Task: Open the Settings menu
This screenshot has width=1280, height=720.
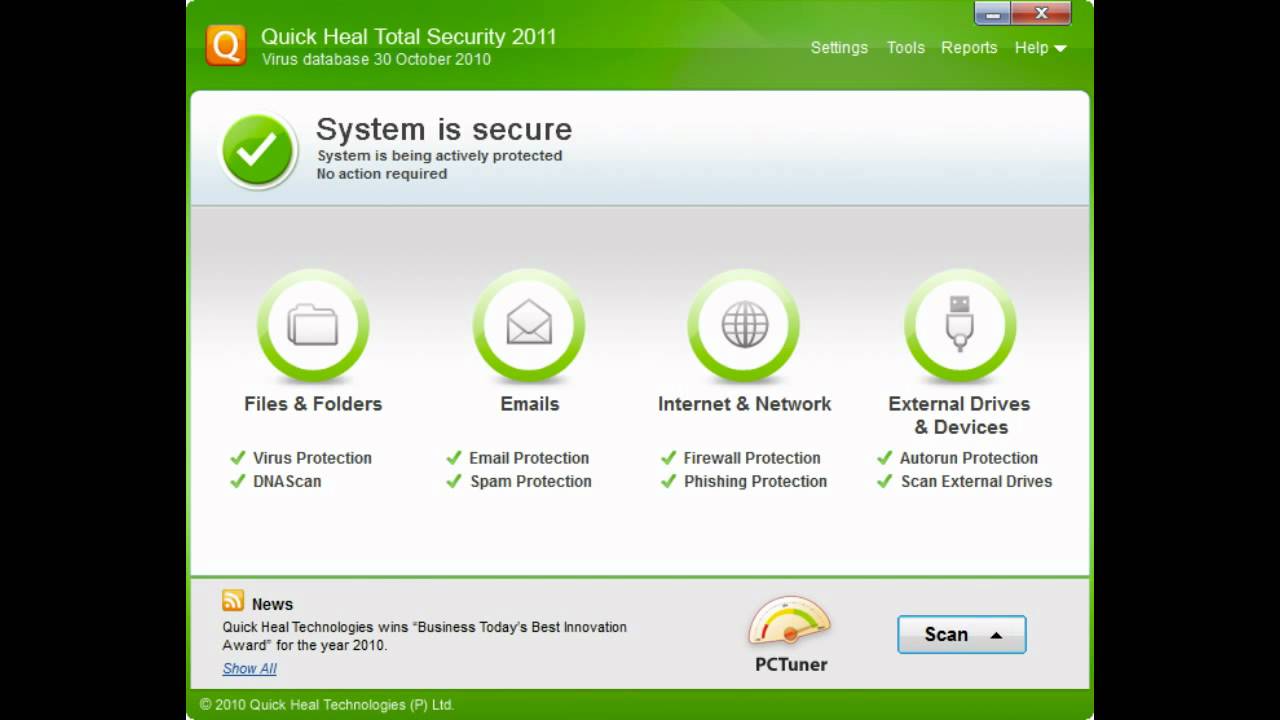Action: [x=839, y=47]
